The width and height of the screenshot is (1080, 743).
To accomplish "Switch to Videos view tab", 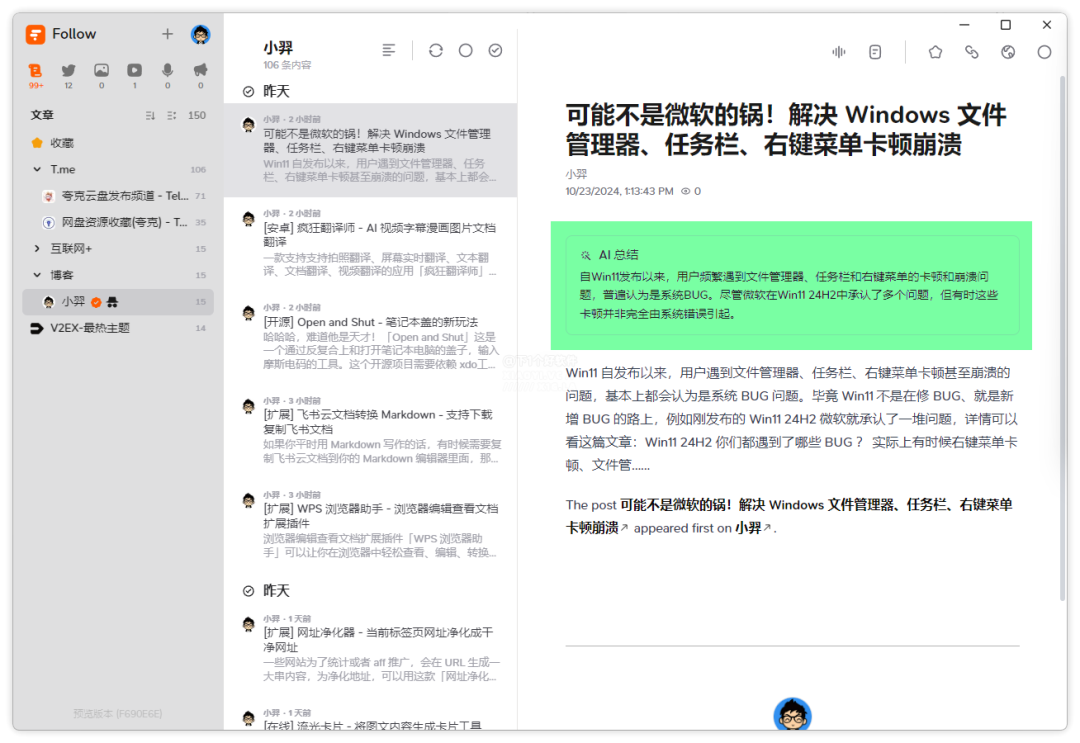I will click(134, 75).
